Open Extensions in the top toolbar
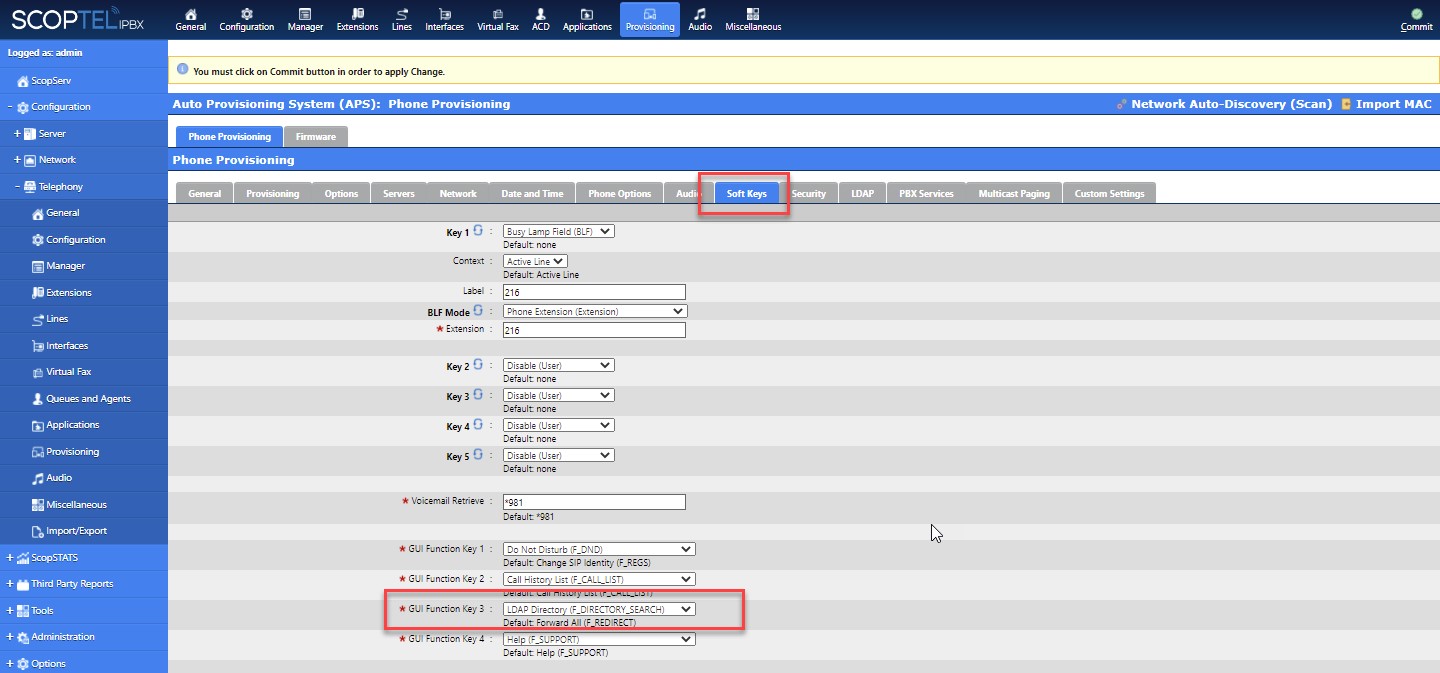 357,19
